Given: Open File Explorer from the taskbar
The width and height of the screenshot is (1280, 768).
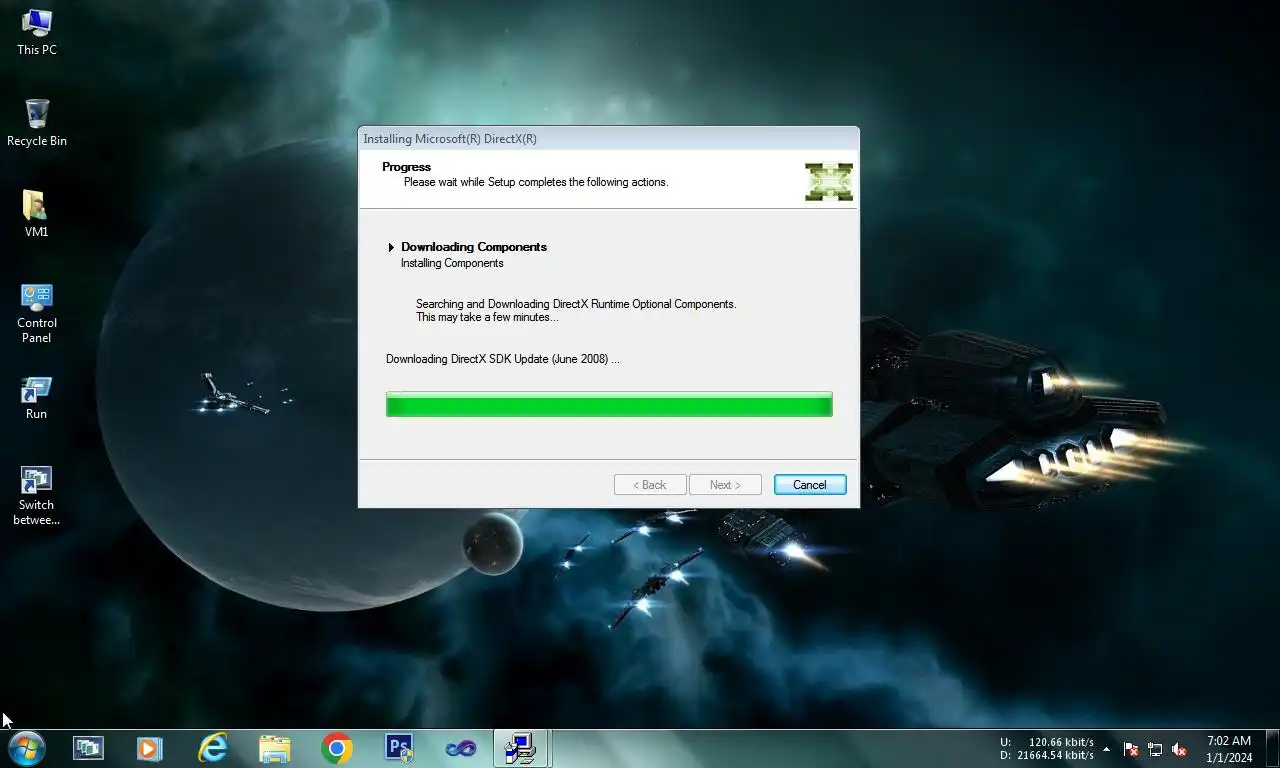Looking at the screenshot, I should click(275, 748).
